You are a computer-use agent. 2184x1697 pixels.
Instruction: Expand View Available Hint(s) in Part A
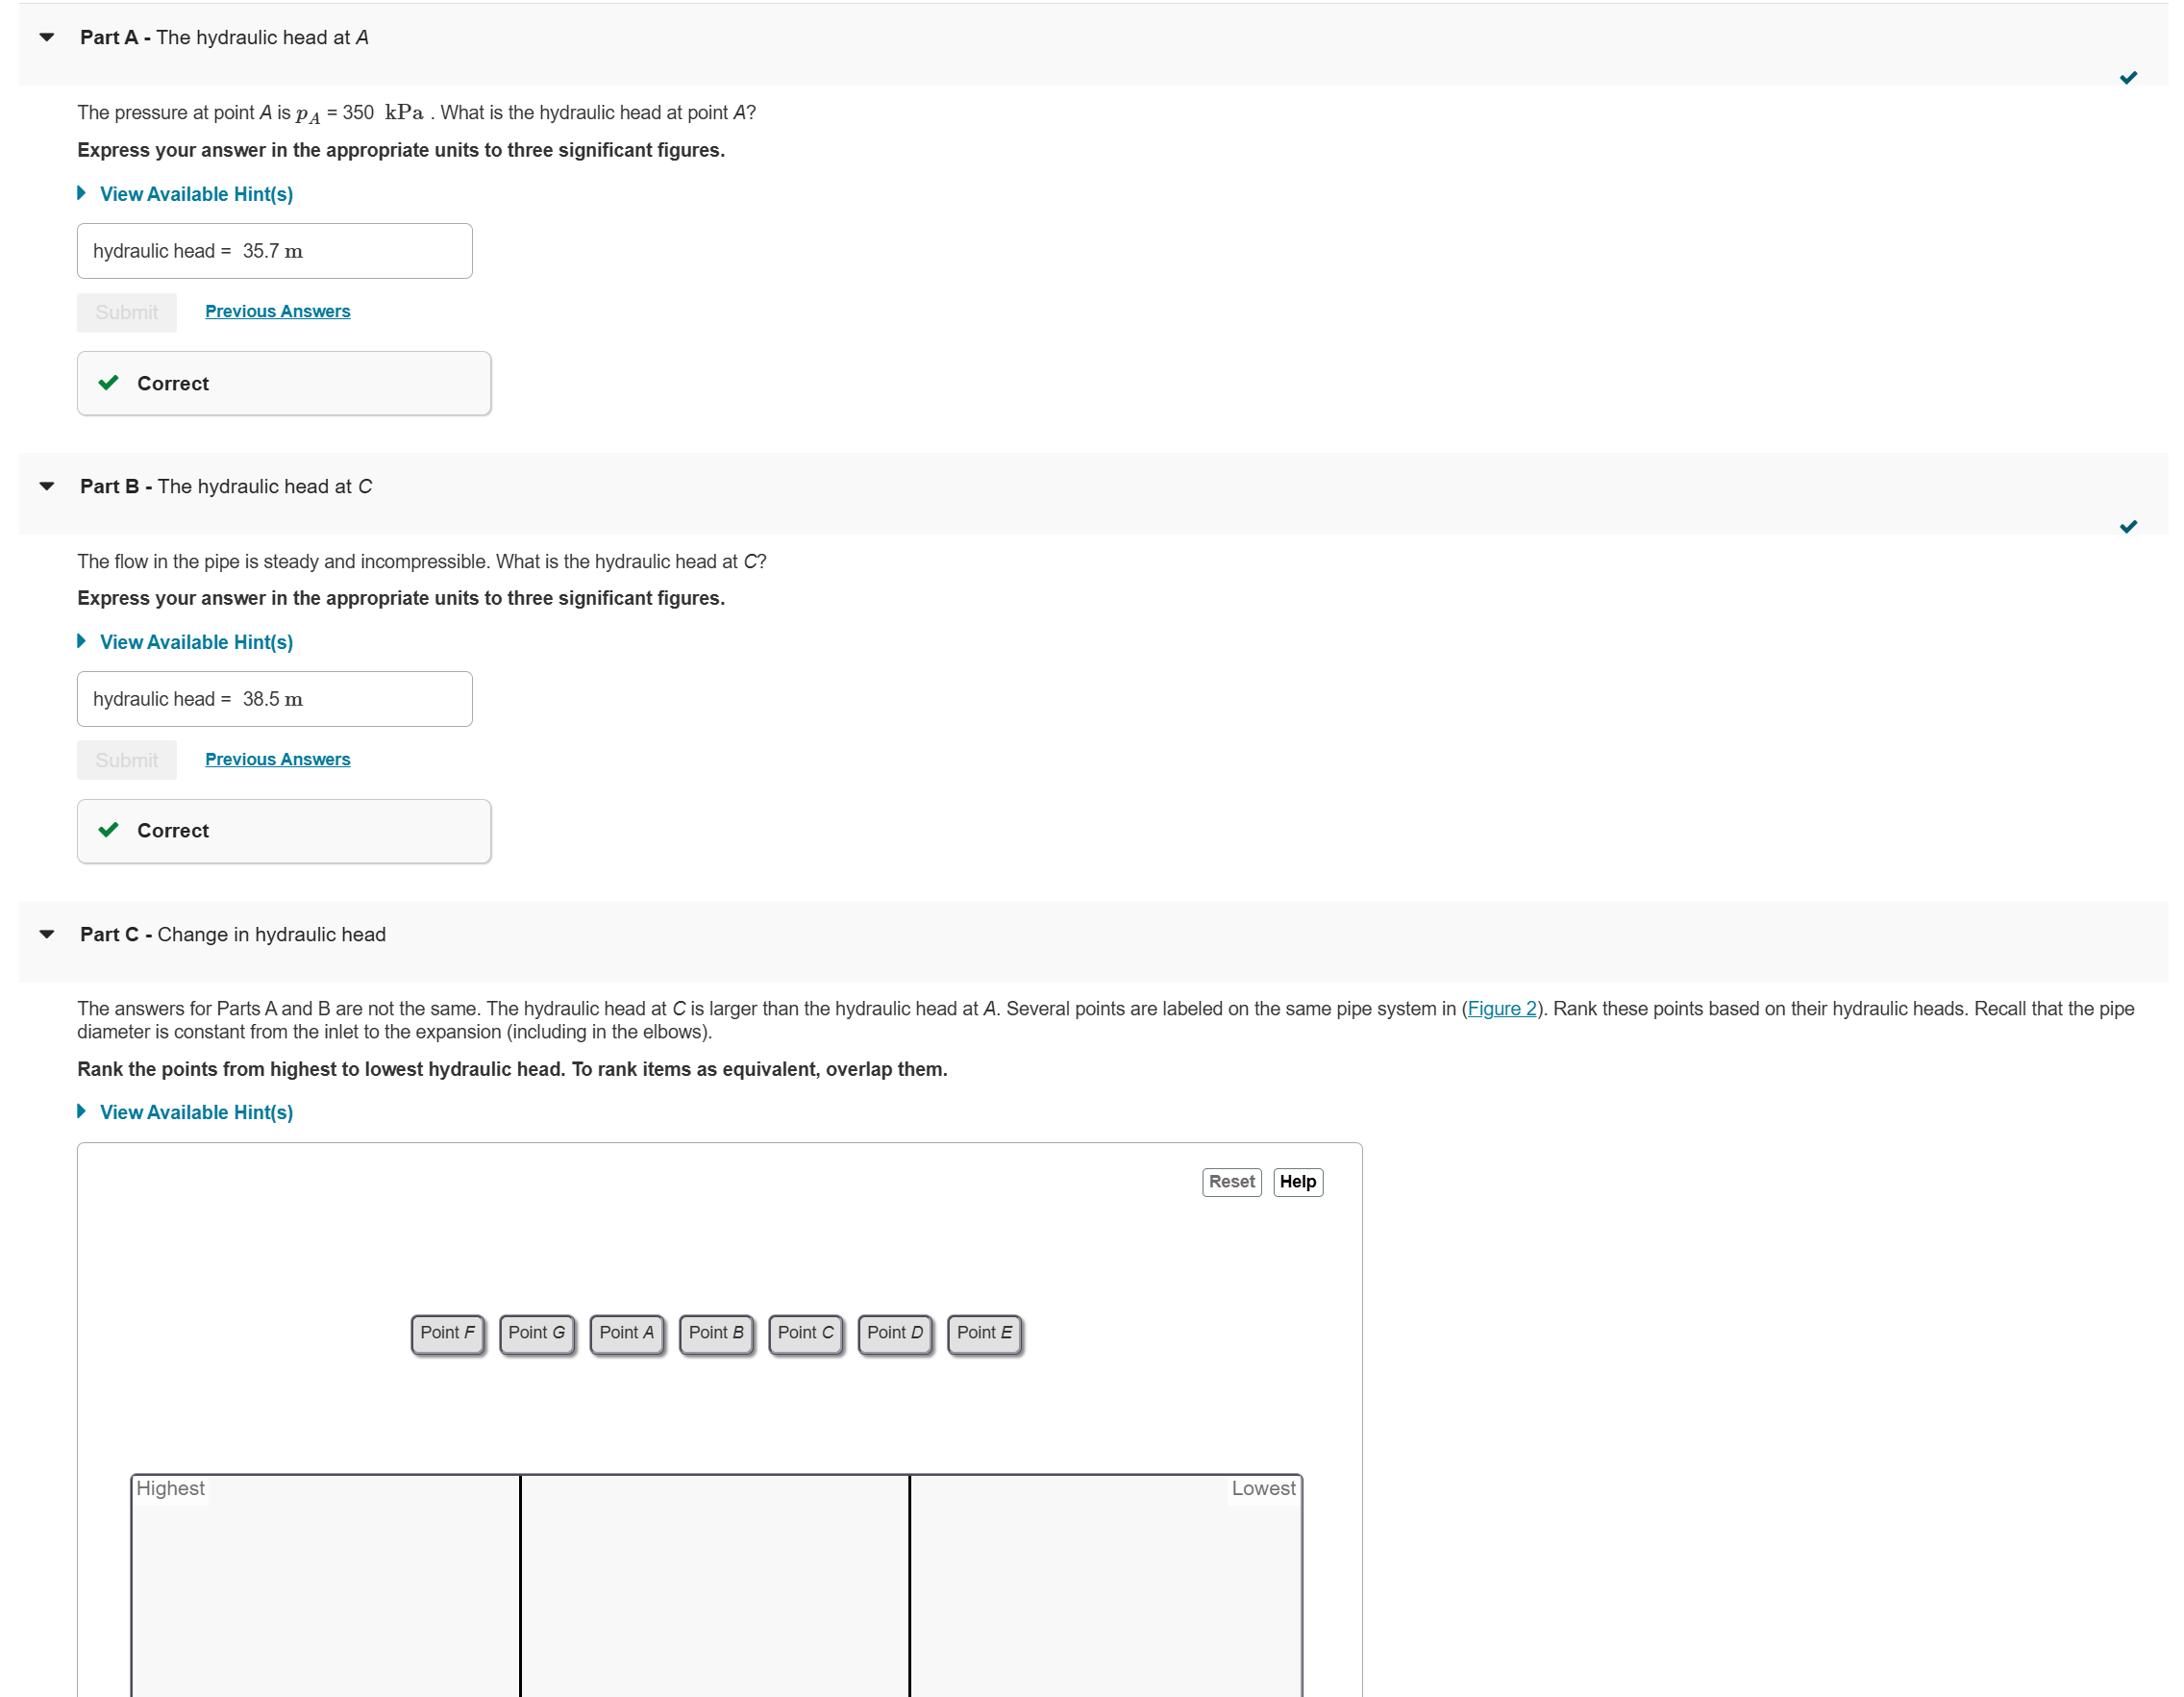pyautogui.click(x=195, y=194)
